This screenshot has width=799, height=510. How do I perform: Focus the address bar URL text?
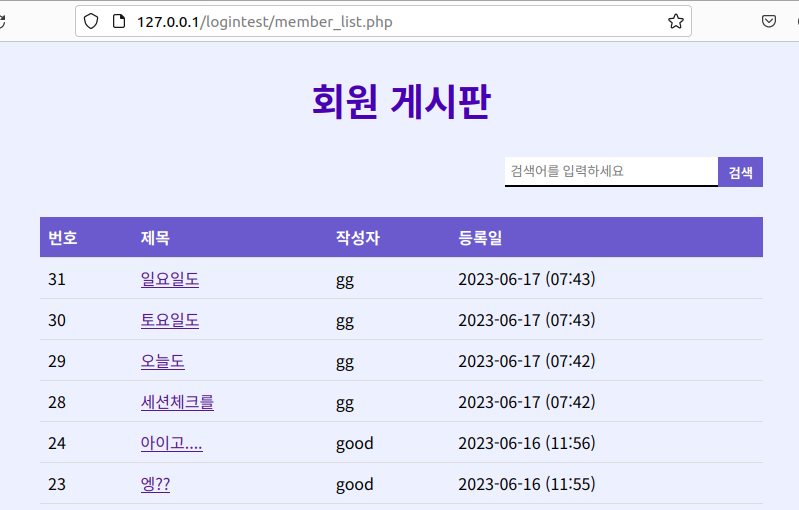(x=264, y=22)
